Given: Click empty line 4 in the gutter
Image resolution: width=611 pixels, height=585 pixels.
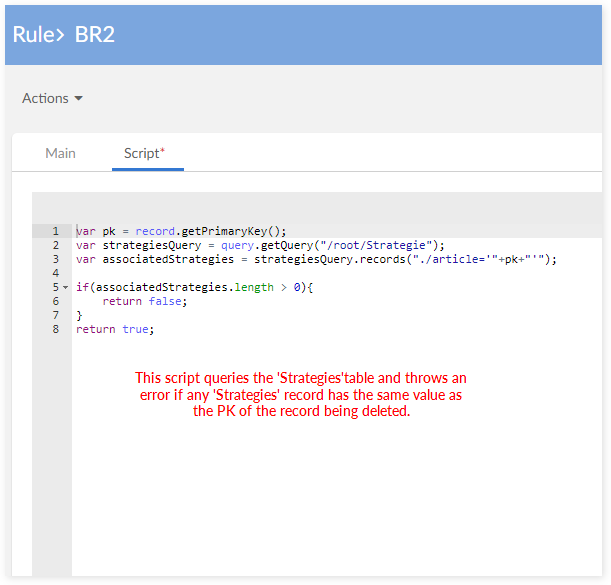Looking at the screenshot, I should 56,273.
